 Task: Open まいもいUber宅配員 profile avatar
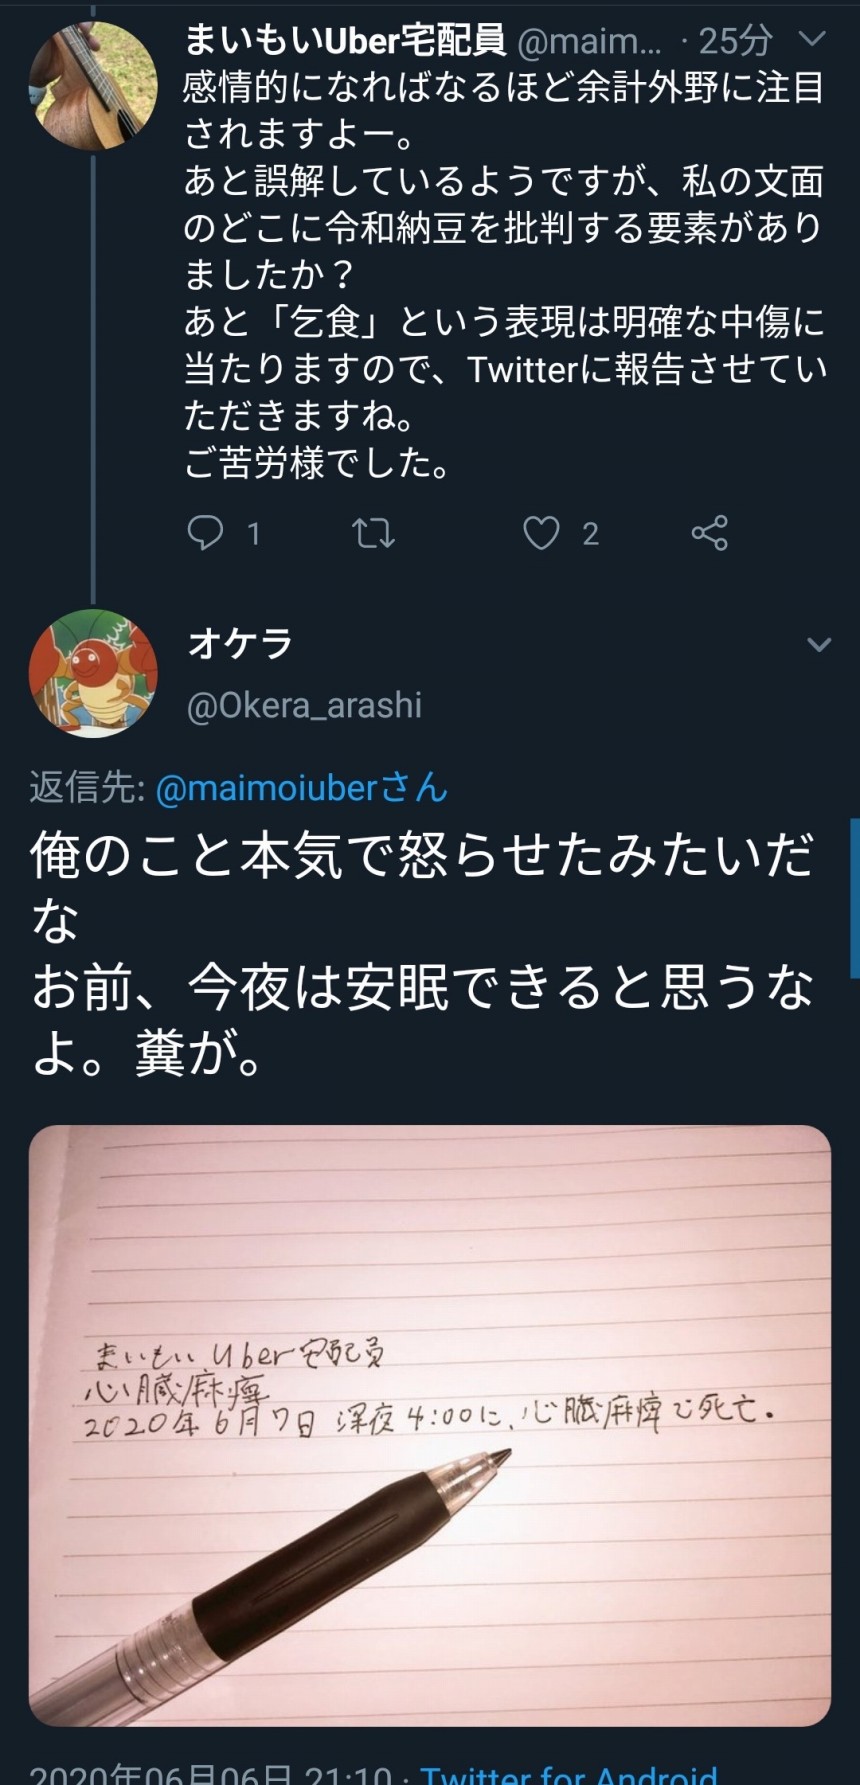point(93,86)
